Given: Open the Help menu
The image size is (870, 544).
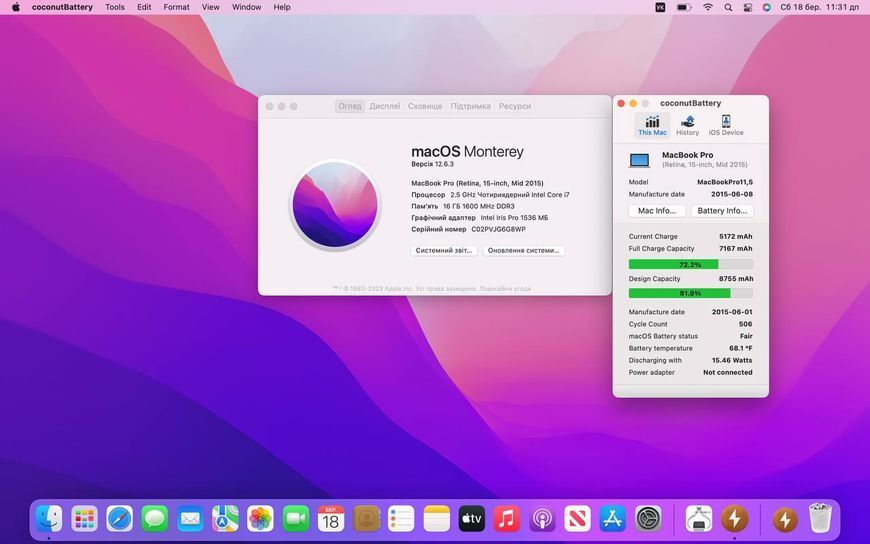Looking at the screenshot, I should 282,7.
